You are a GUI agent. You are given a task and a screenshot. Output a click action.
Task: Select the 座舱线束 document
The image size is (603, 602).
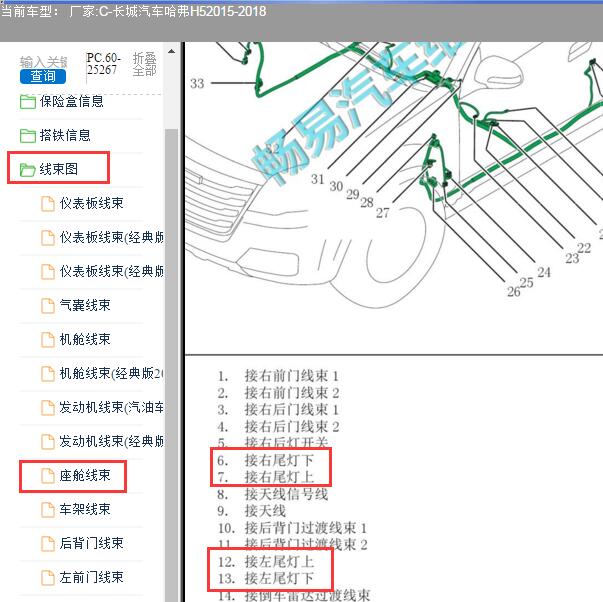85,475
